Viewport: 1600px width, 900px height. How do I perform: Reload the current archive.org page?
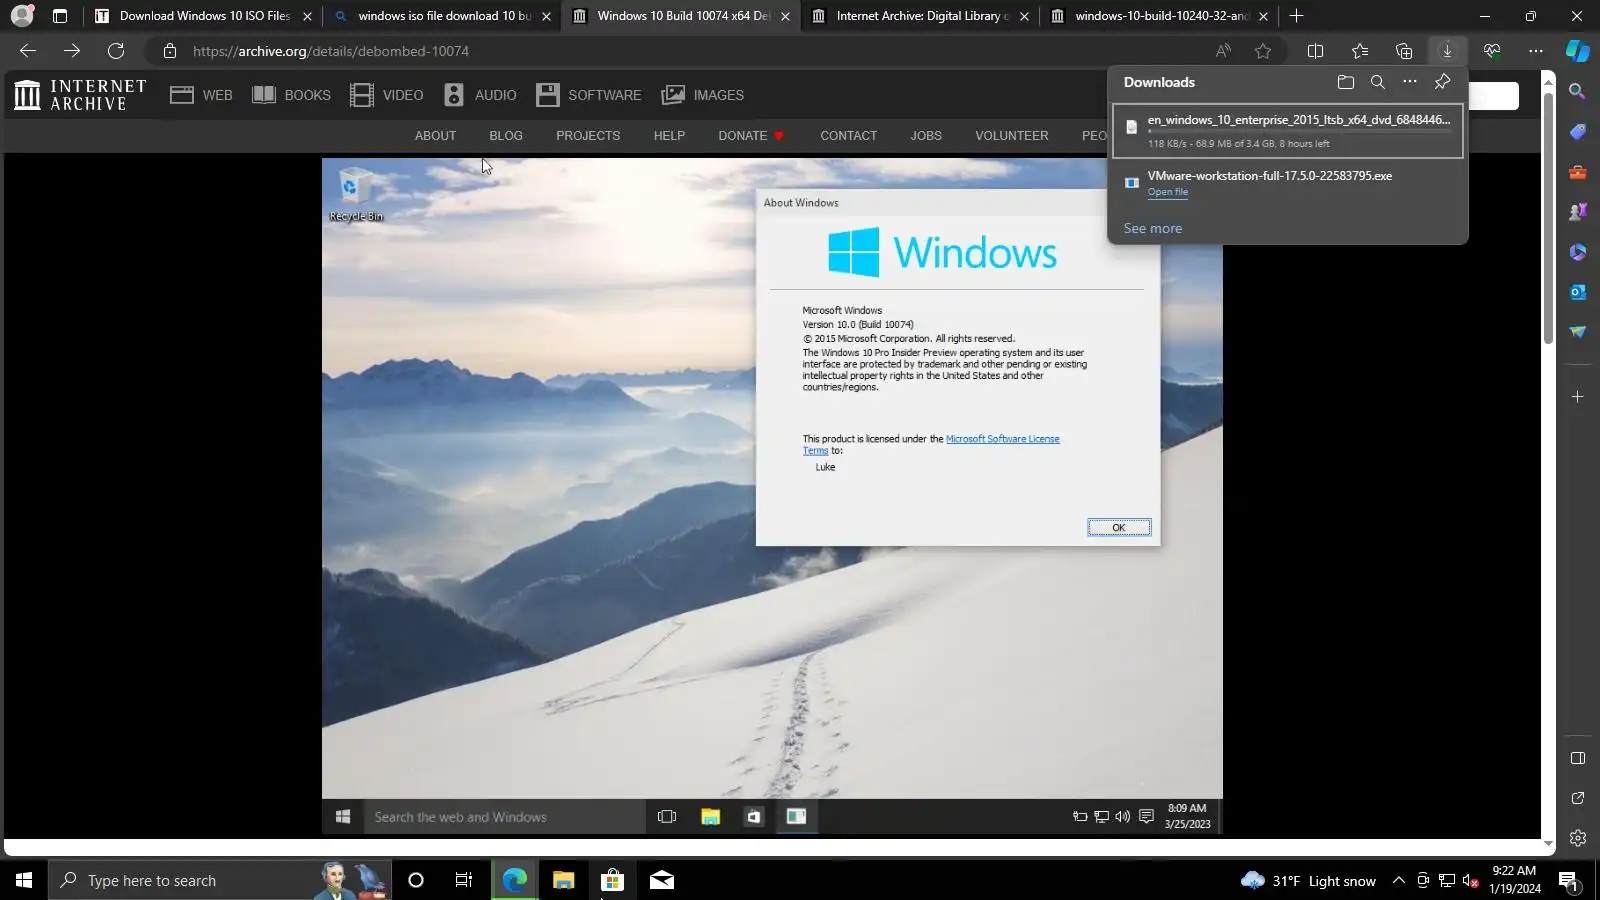116,51
